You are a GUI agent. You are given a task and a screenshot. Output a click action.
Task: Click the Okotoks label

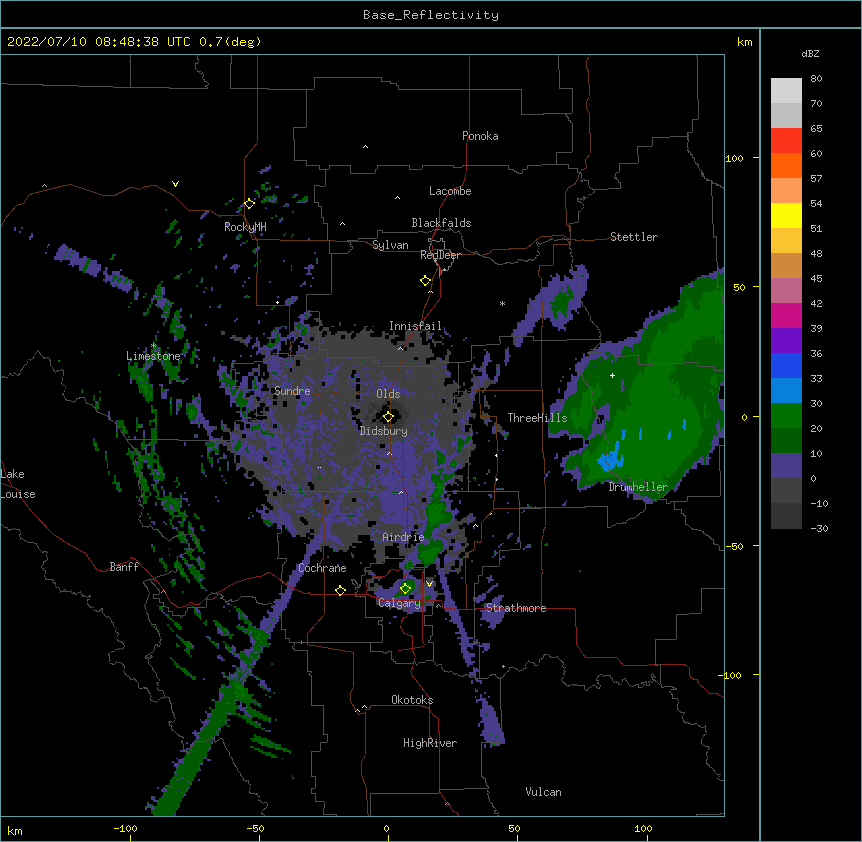tap(412, 700)
